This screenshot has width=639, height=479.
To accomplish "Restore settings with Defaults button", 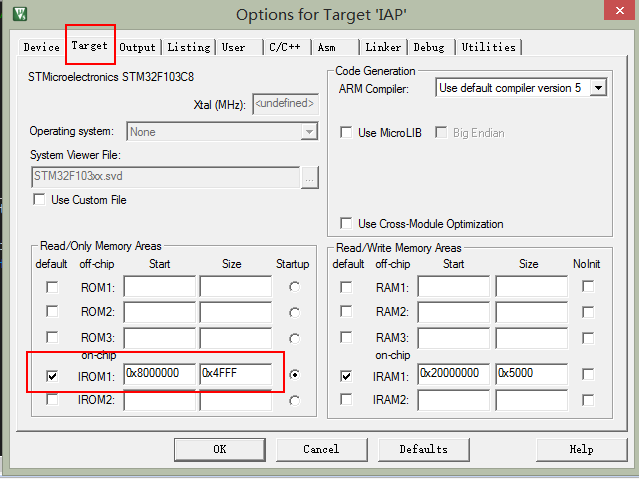I will [x=424, y=449].
